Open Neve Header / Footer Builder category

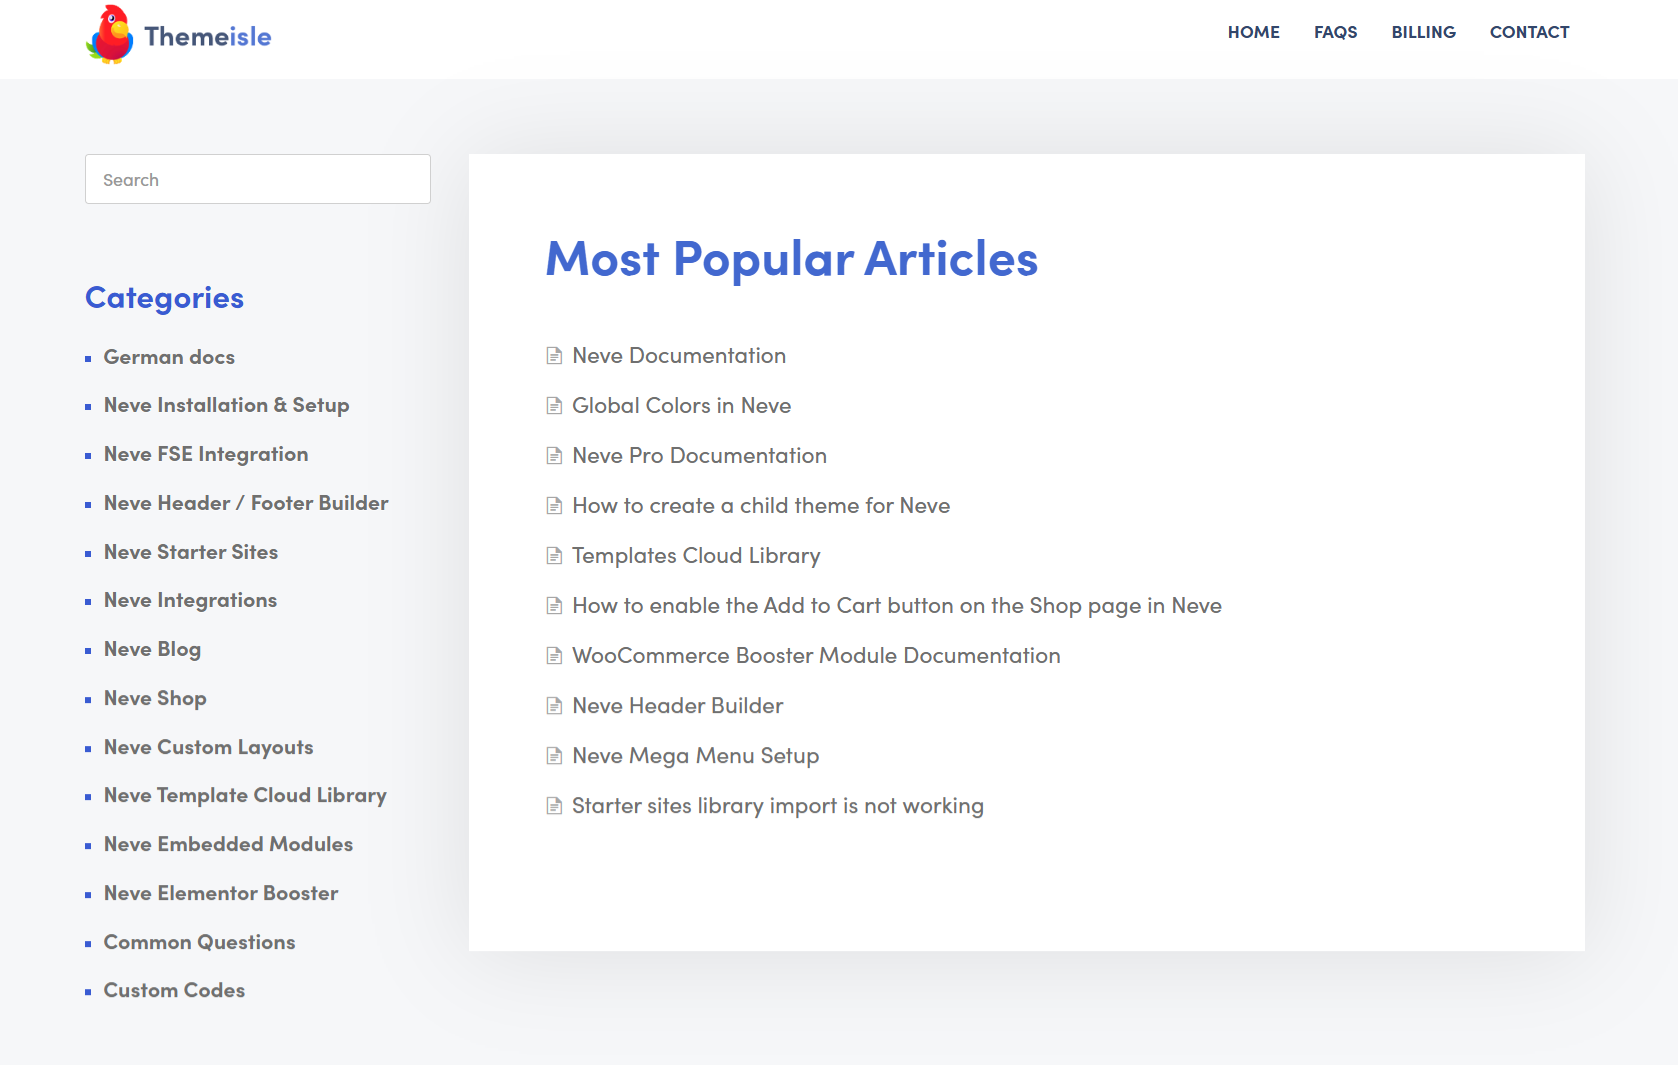(246, 503)
